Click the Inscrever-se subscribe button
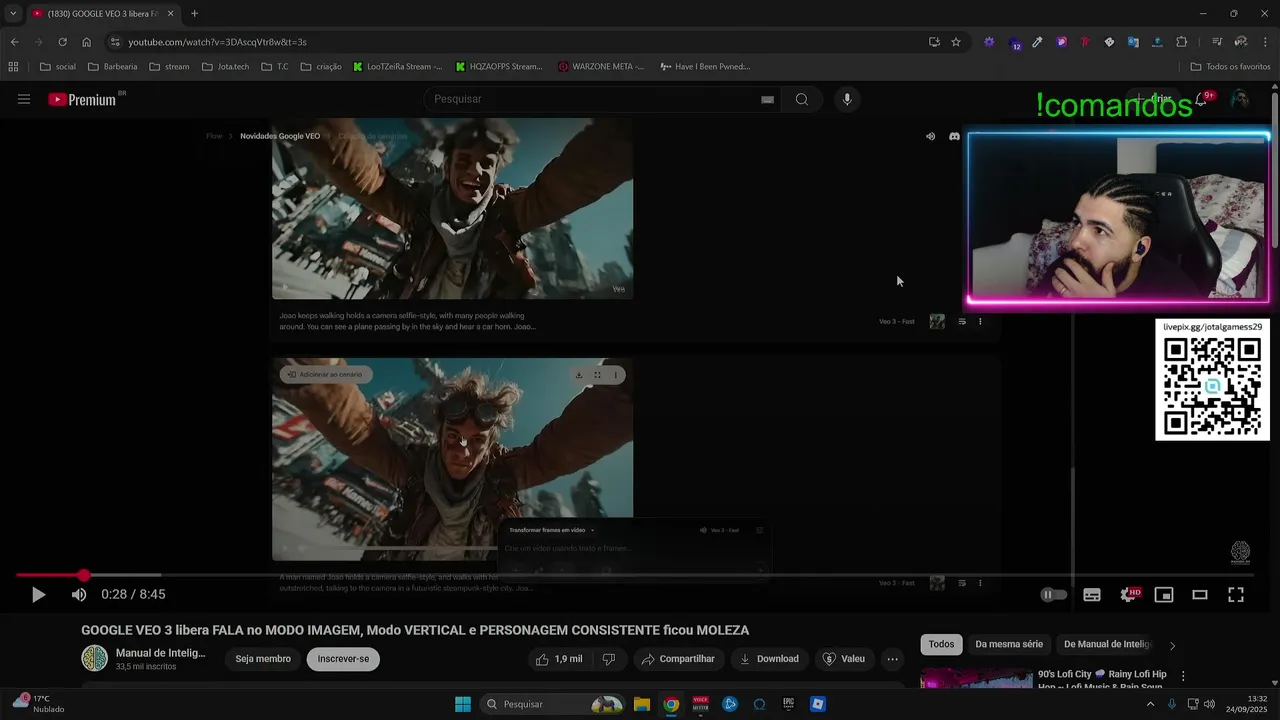The image size is (1280, 720). click(x=343, y=659)
